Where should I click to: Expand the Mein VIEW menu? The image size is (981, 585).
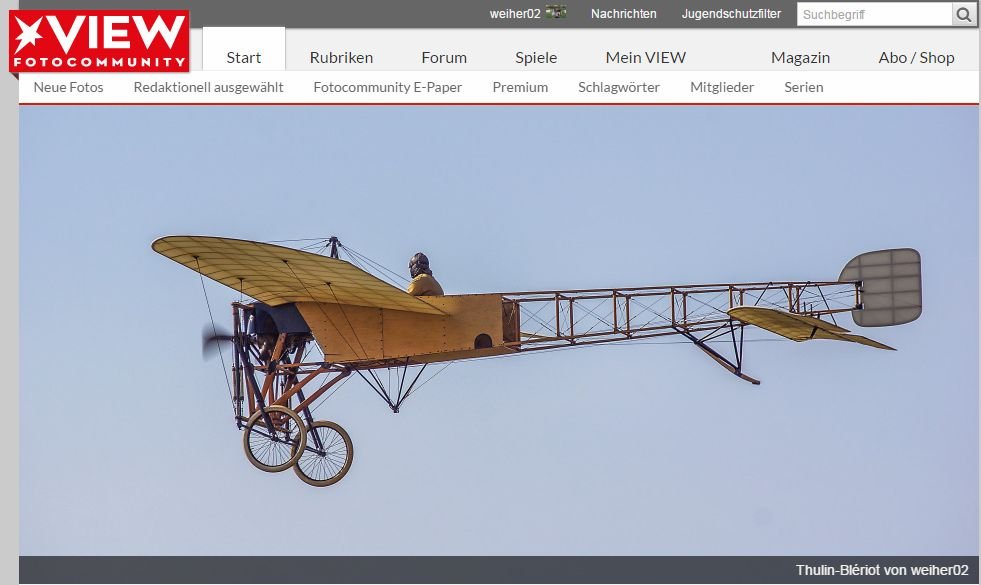(645, 57)
